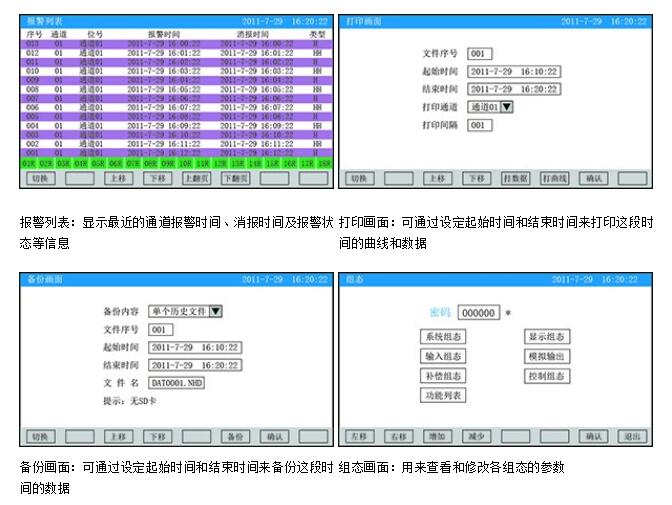This screenshot has height=505, width=672.
Task: Click the 文件名 field DAT0001.NHD
Action: point(176,382)
